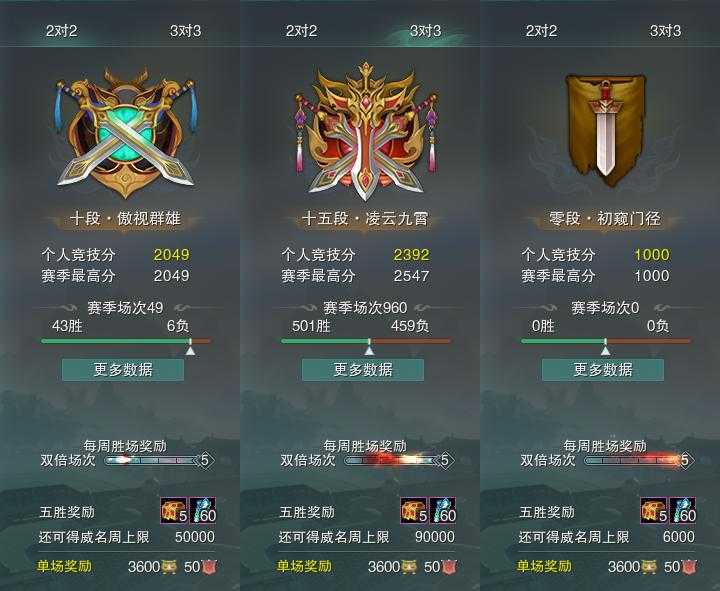Click the red badge icon next to 50 in the middle panel

448,567
